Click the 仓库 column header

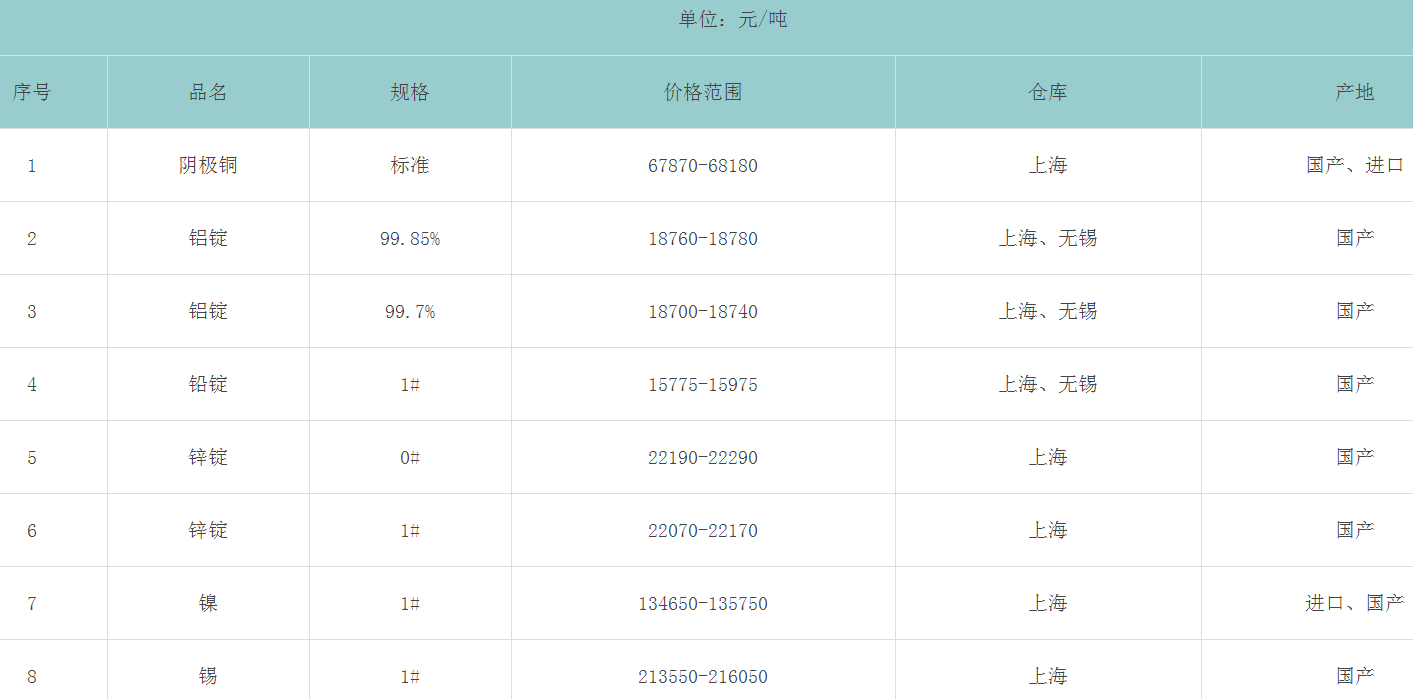click(x=1048, y=92)
